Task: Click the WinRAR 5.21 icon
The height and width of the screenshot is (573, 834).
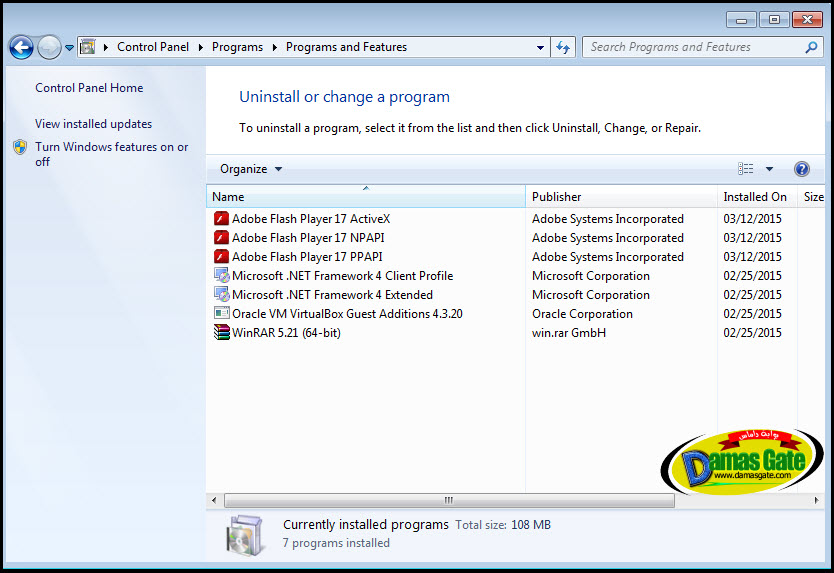Action: coord(221,333)
